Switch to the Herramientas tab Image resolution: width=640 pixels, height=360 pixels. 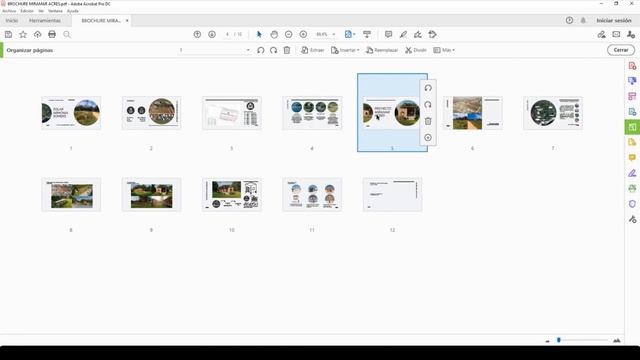pos(45,20)
